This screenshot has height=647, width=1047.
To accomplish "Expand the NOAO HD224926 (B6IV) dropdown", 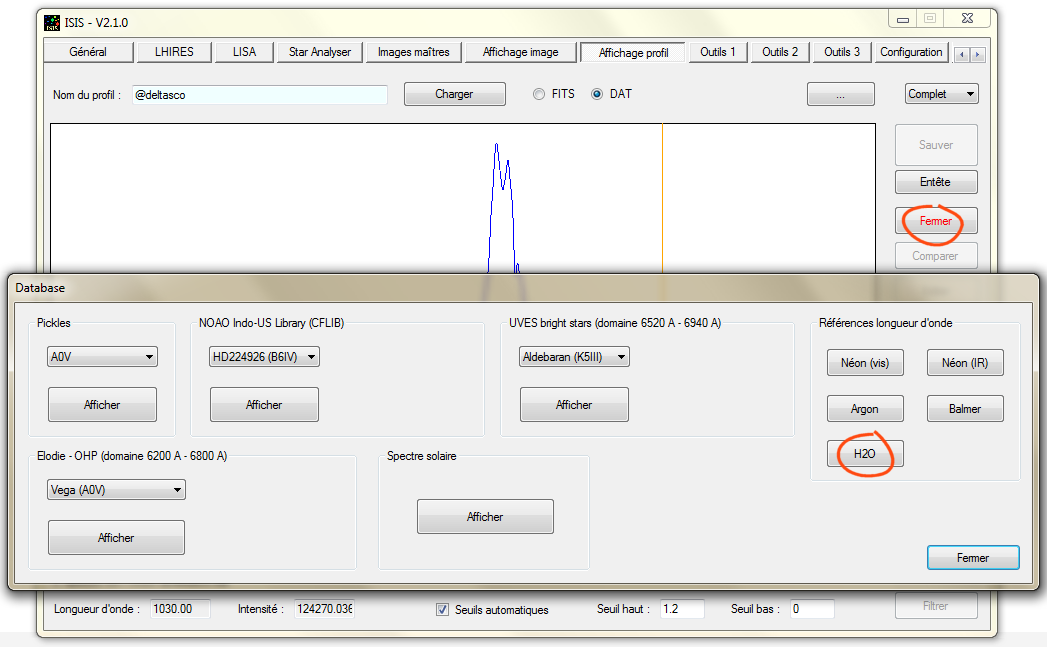I will point(264,357).
